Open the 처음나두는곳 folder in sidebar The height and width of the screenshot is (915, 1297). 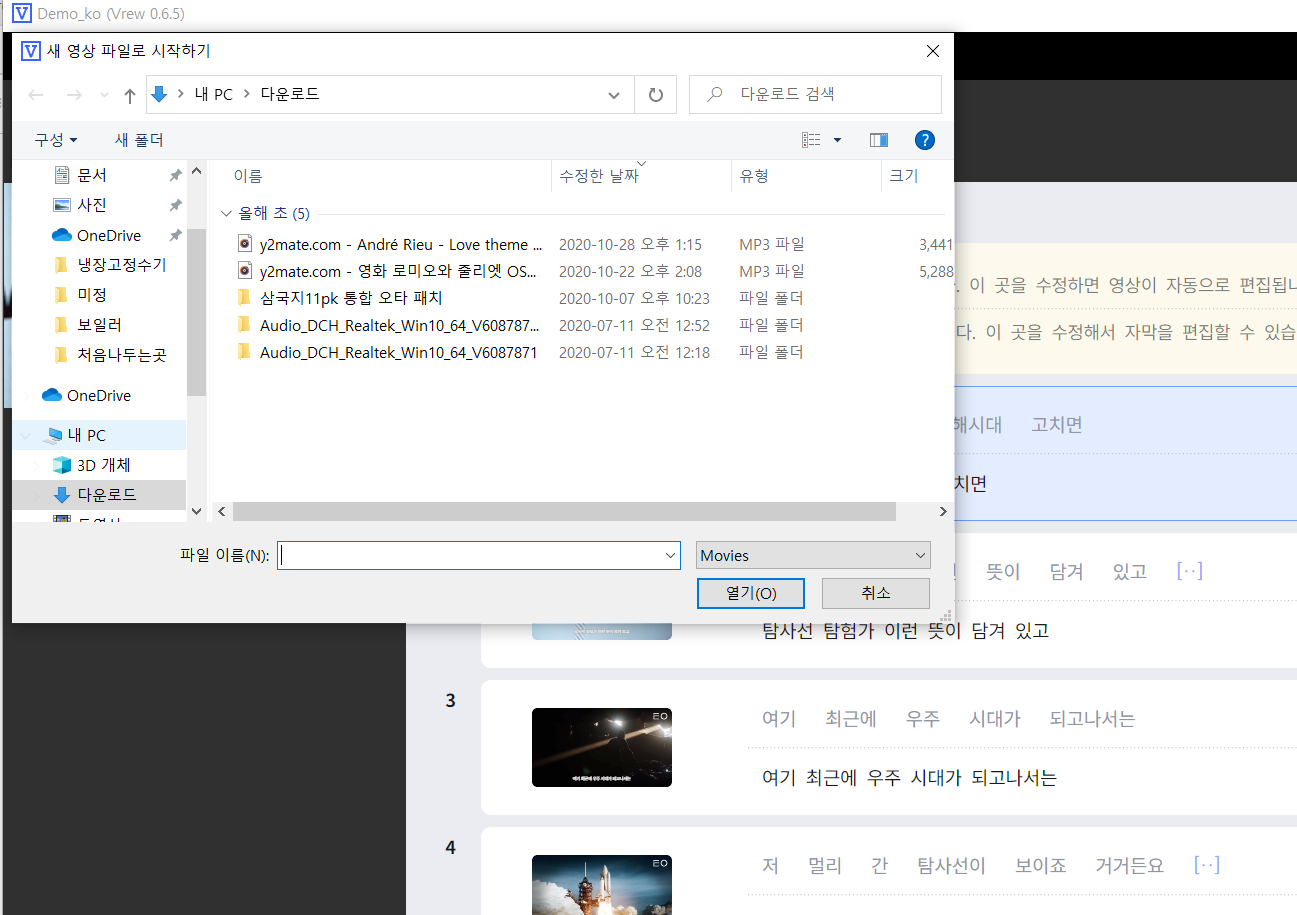[x=121, y=355]
